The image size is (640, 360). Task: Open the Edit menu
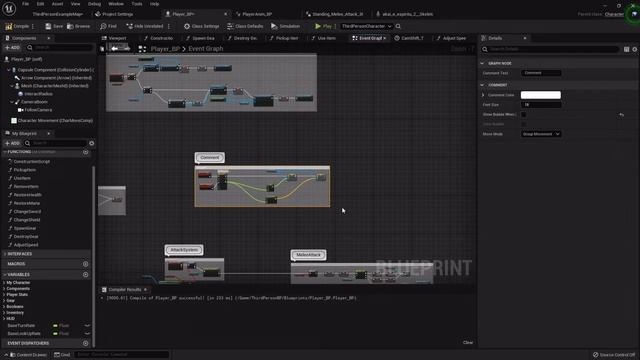(40, 4)
